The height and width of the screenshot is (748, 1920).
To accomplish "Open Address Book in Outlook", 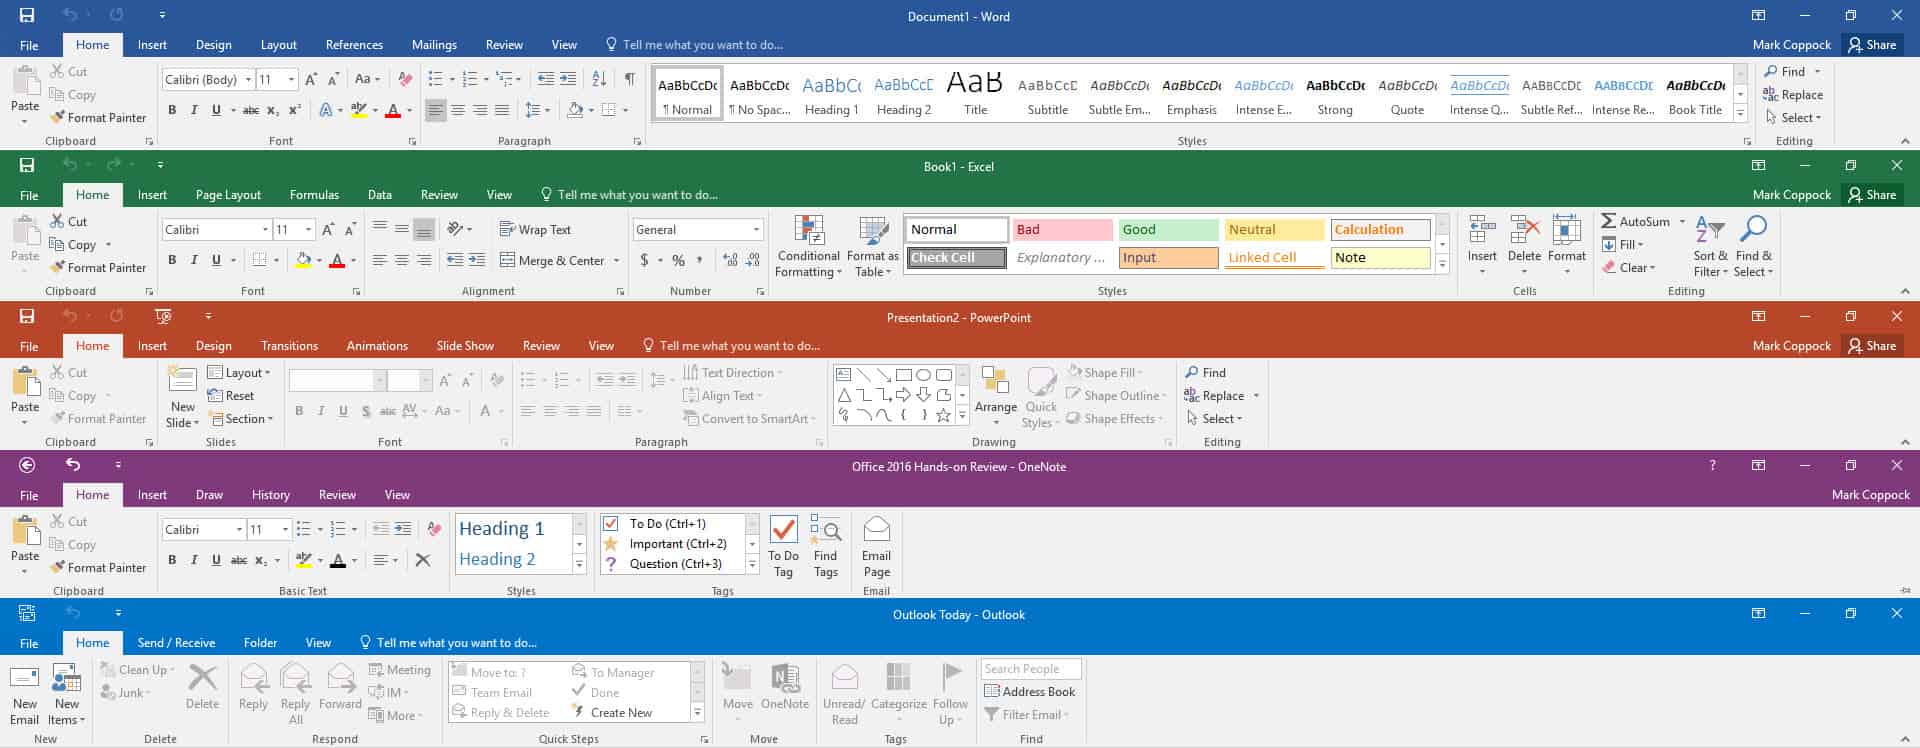I will 1029,692.
